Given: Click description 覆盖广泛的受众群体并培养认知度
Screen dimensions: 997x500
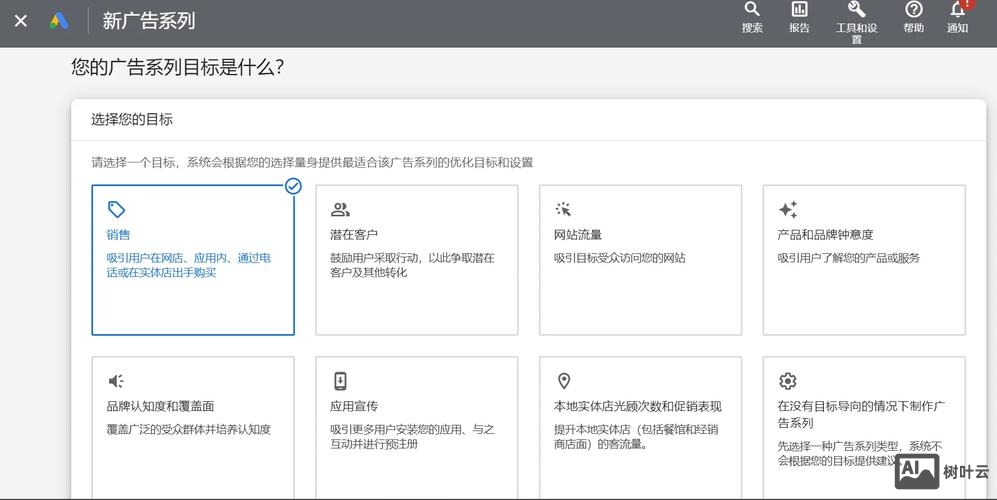Looking at the screenshot, I should [189, 429].
